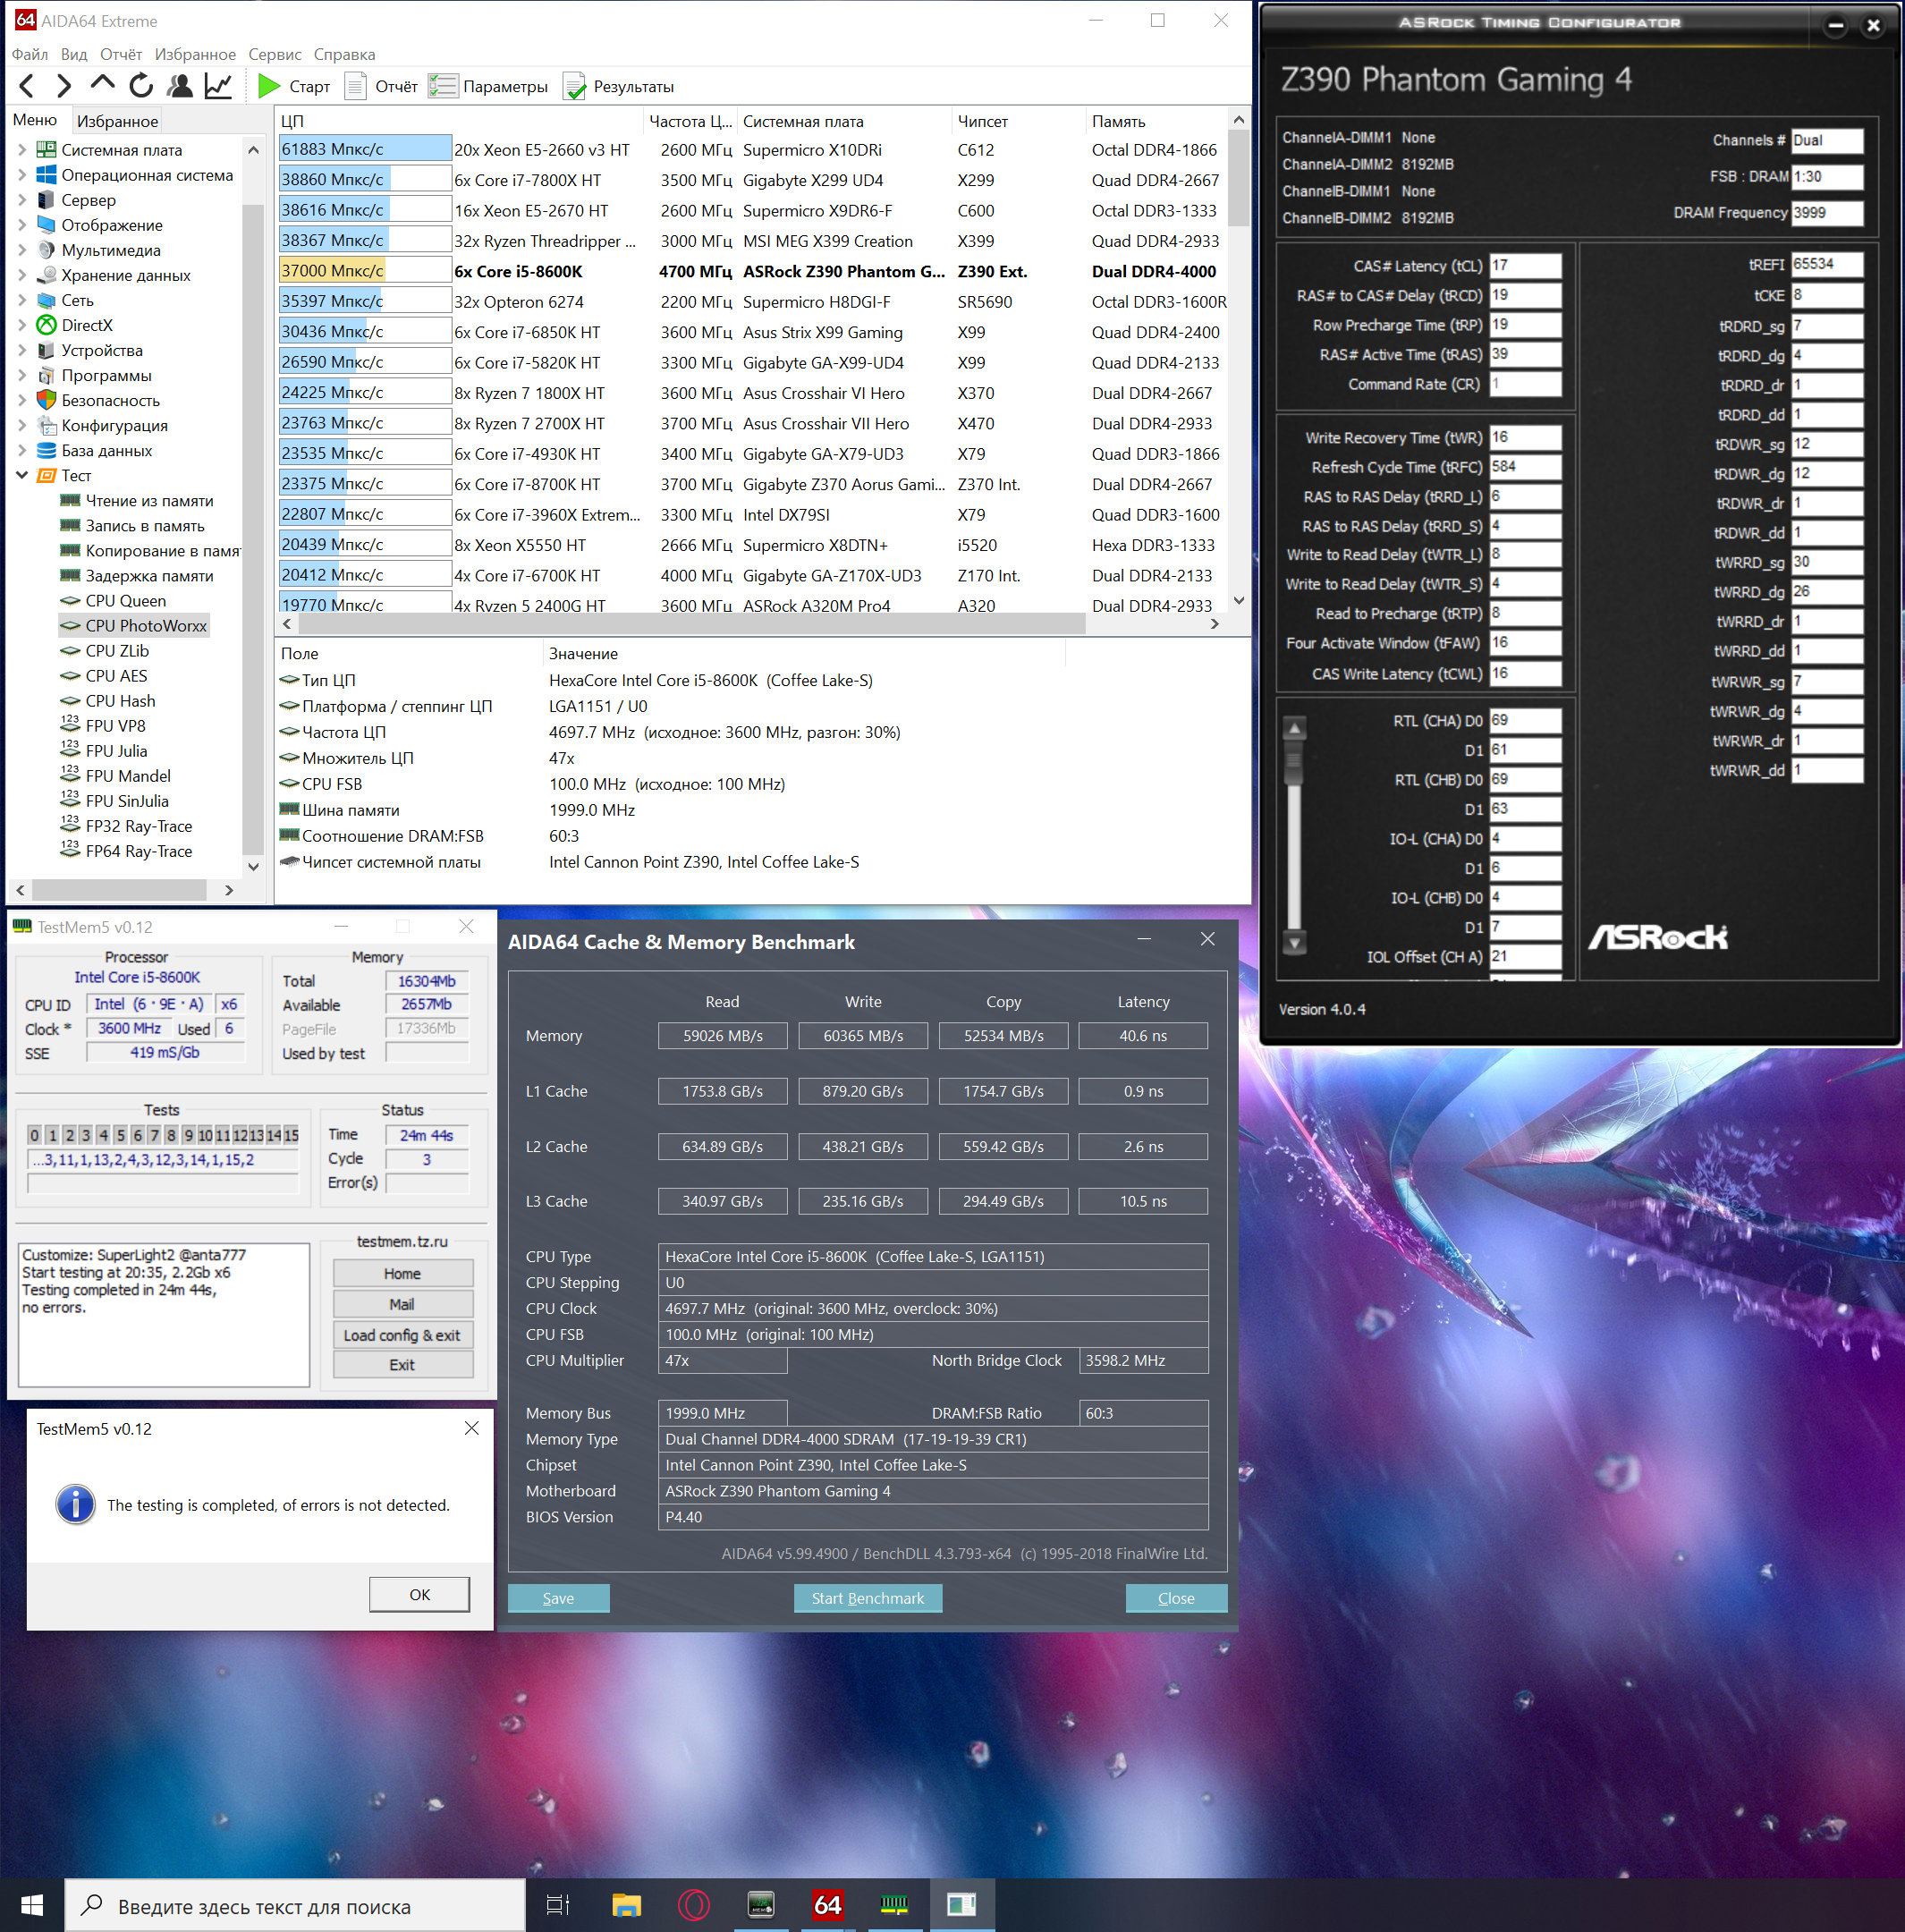Open the graph chart toolbar icon

(x=218, y=86)
